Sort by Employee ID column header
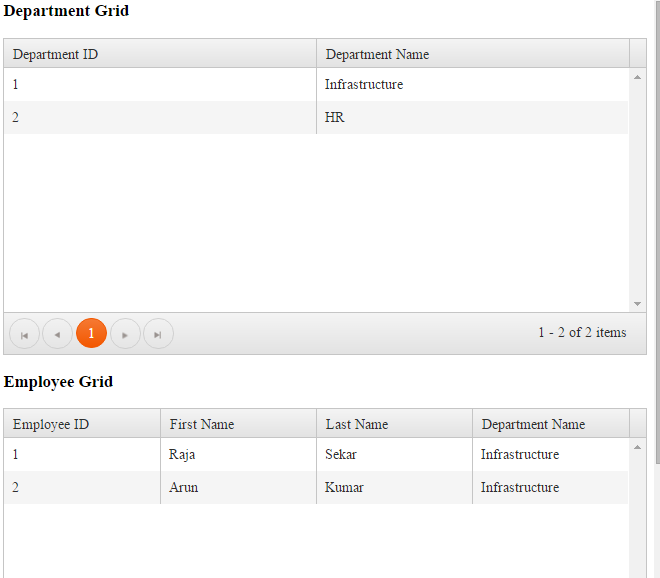660x578 pixels. [x=51, y=424]
